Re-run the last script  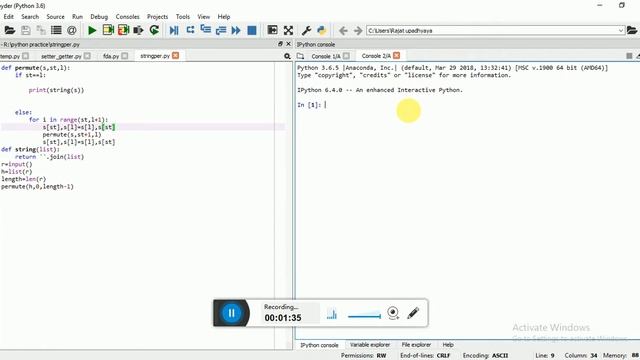[x=154, y=30]
